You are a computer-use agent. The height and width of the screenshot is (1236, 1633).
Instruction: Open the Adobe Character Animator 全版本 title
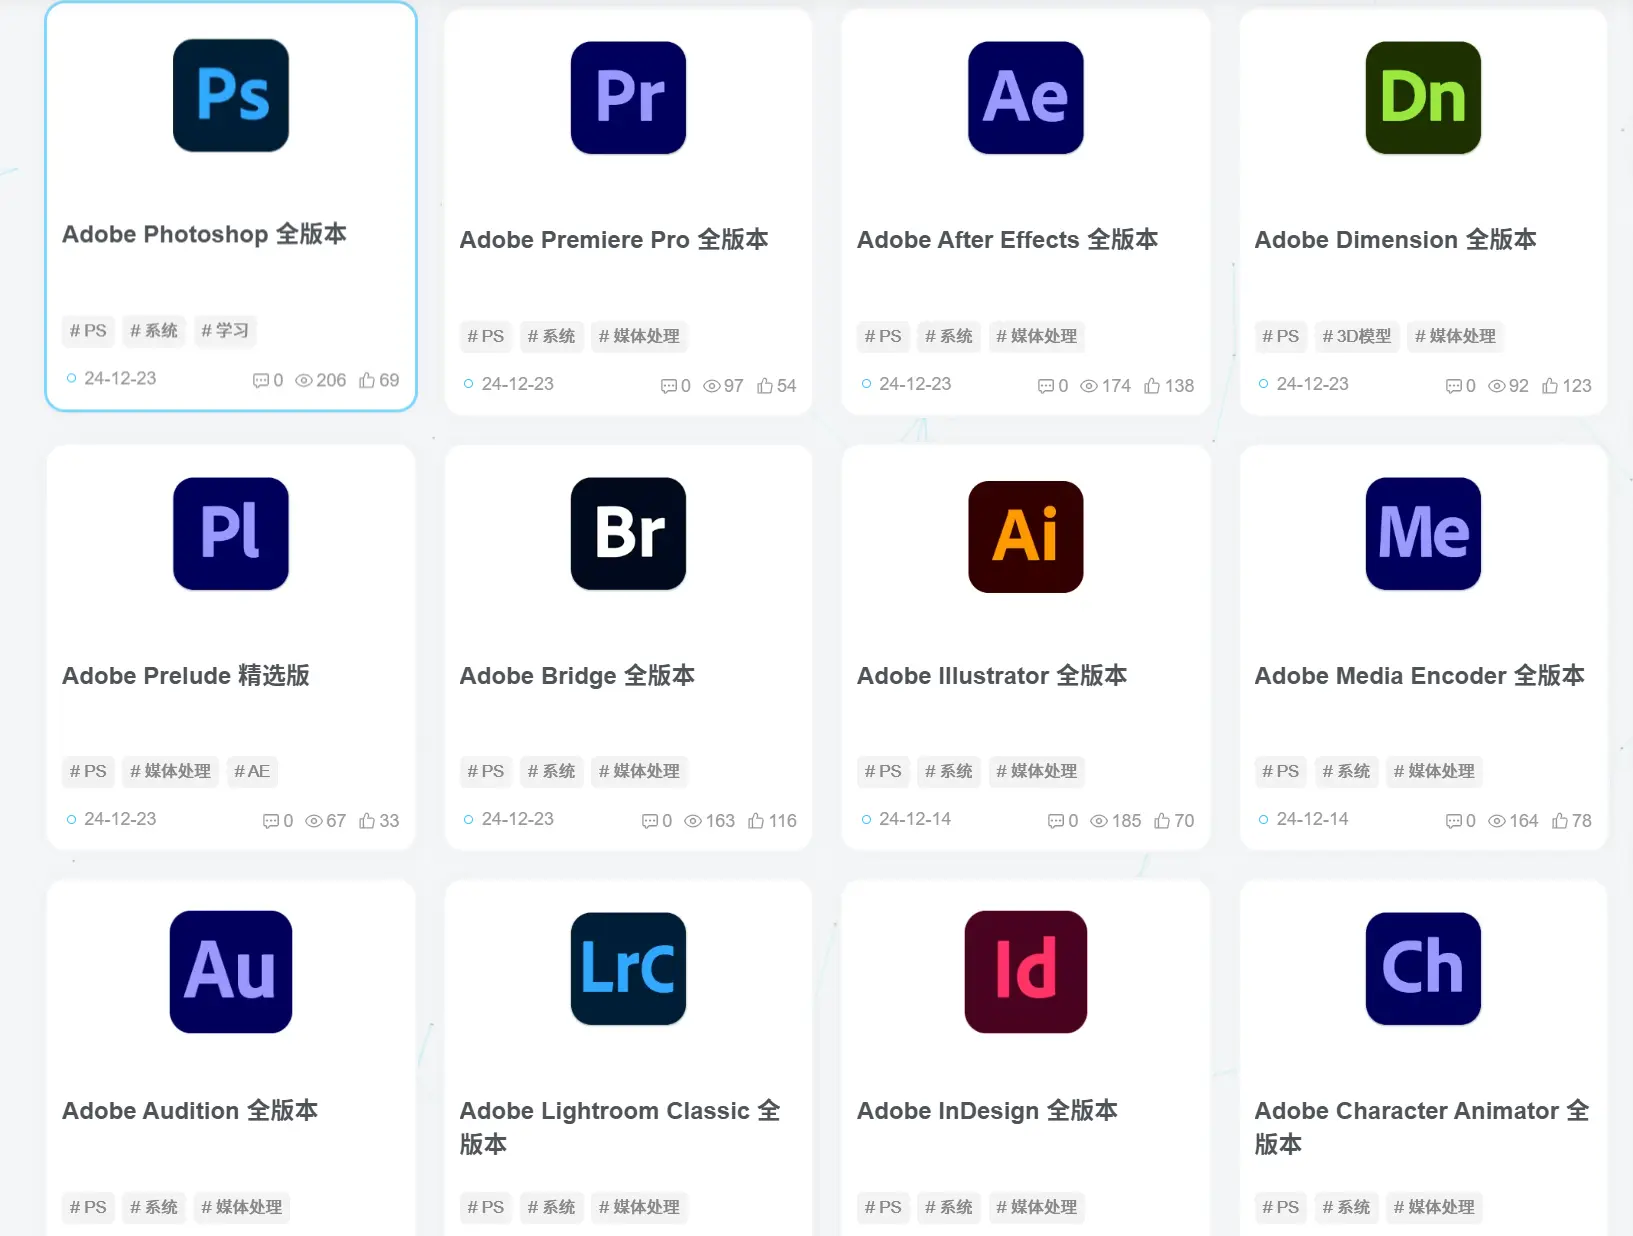(1421, 1127)
